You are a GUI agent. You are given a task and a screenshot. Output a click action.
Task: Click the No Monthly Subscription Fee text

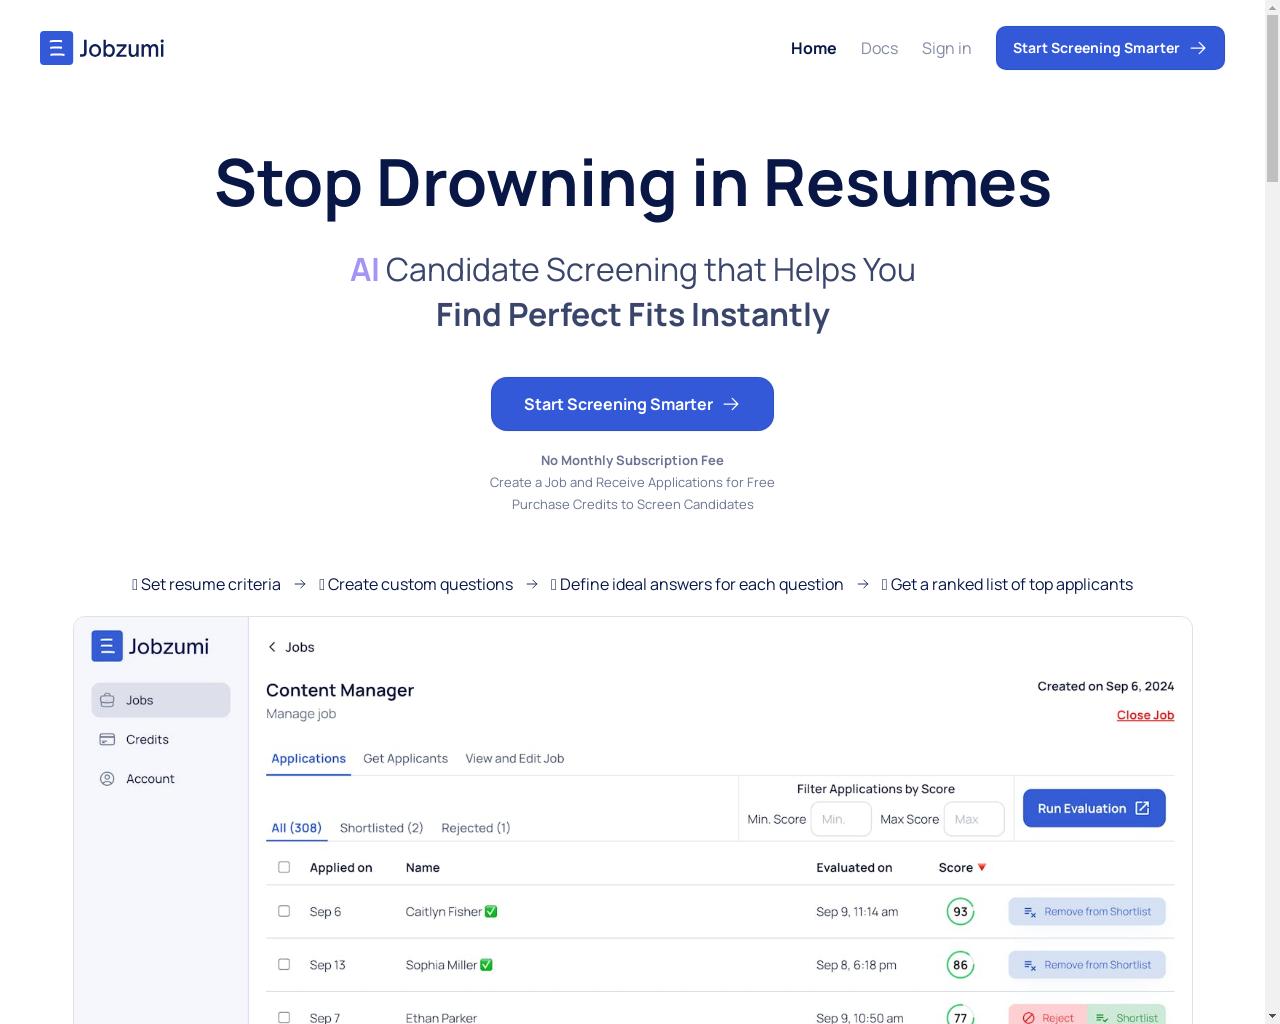(x=632, y=460)
